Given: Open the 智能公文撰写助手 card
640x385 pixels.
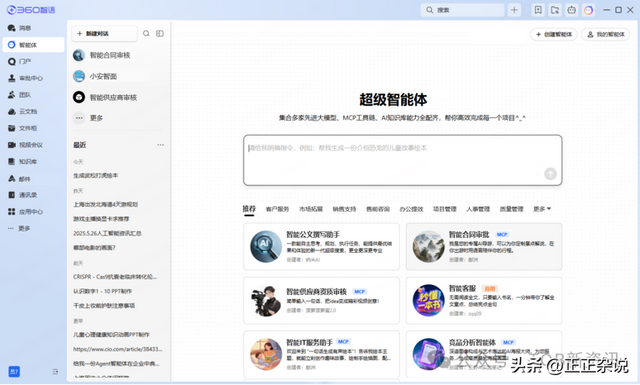Looking at the screenshot, I should 321,246.
